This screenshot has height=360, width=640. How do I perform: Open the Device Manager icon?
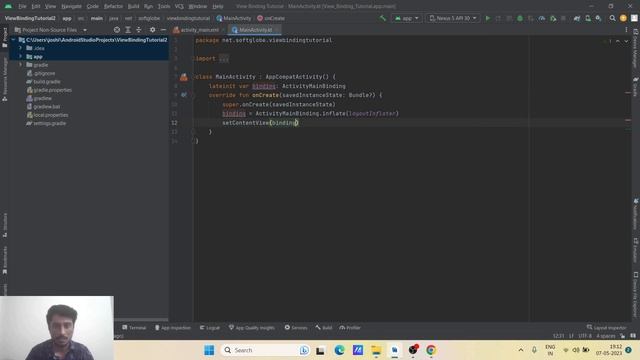tap(588, 18)
